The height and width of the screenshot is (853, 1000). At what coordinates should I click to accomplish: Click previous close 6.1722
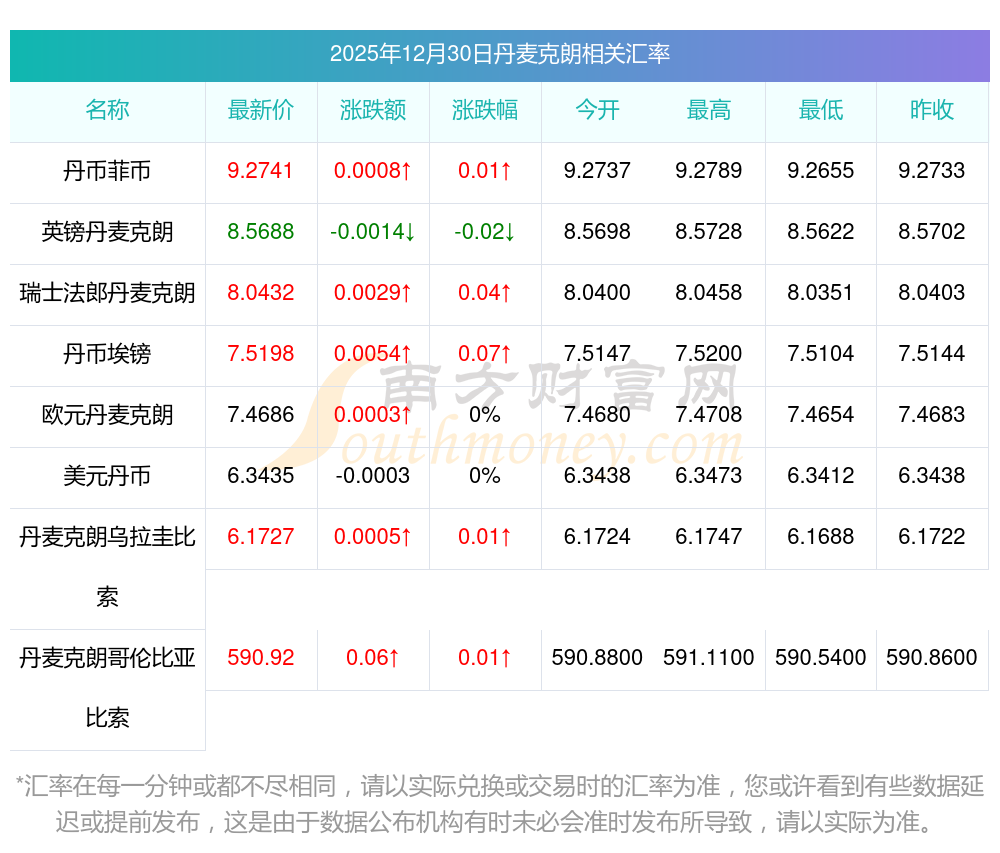pyautogui.click(x=932, y=536)
